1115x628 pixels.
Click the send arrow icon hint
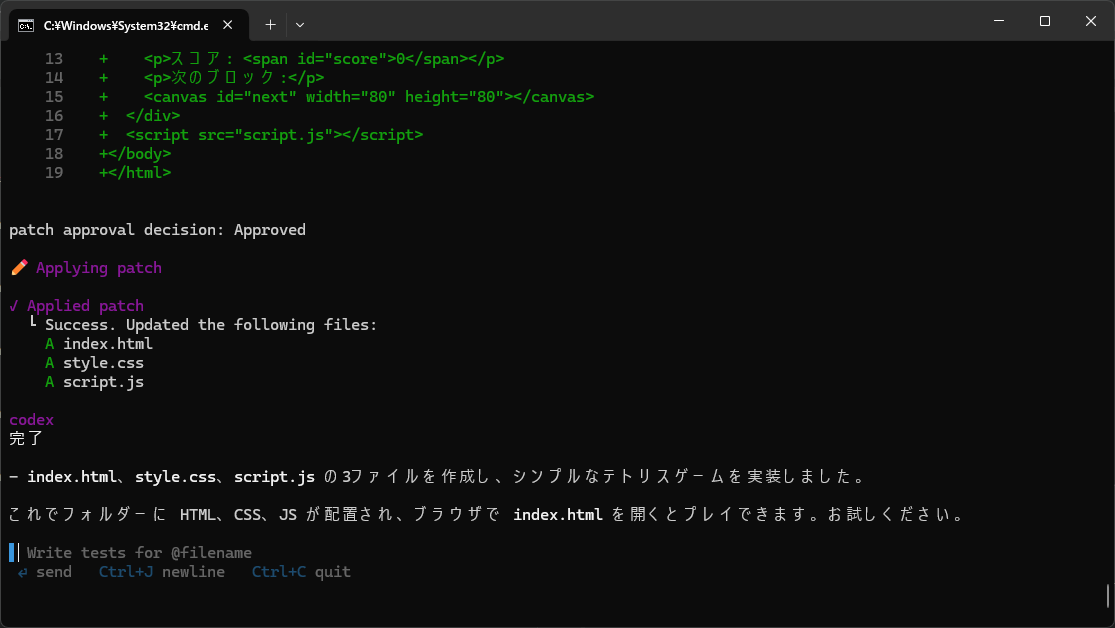(23, 572)
